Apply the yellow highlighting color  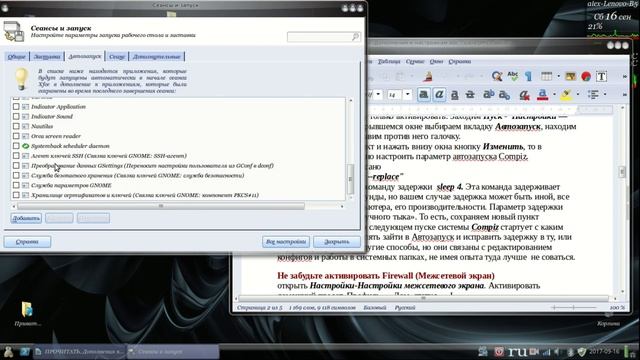click(x=567, y=95)
